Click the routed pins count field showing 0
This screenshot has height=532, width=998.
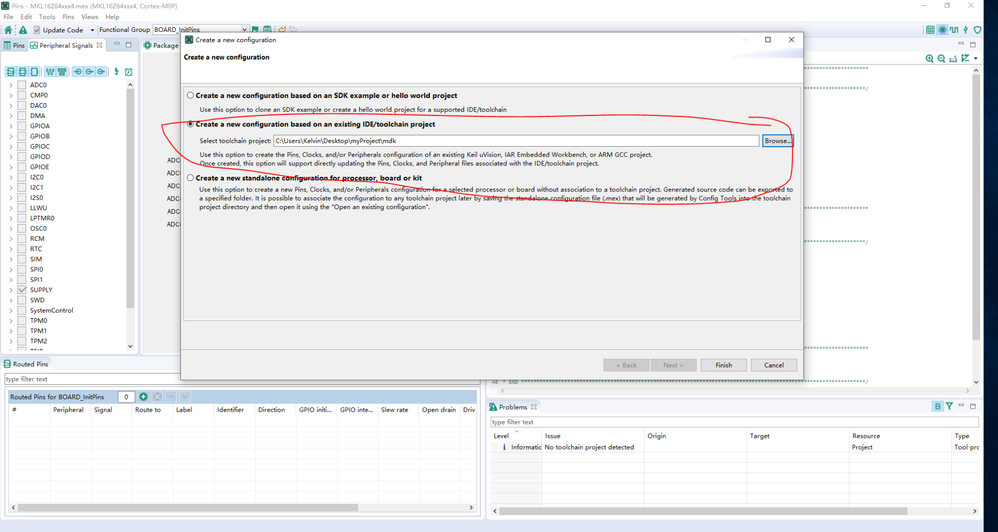click(126, 396)
